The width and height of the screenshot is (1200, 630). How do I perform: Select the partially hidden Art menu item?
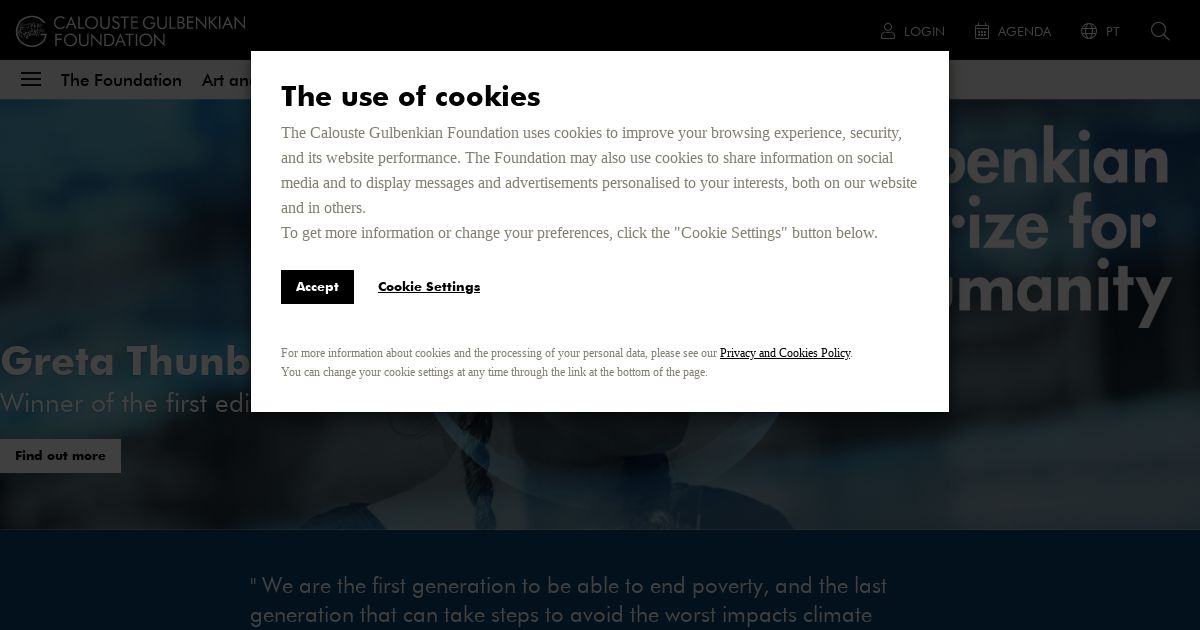[x=226, y=80]
